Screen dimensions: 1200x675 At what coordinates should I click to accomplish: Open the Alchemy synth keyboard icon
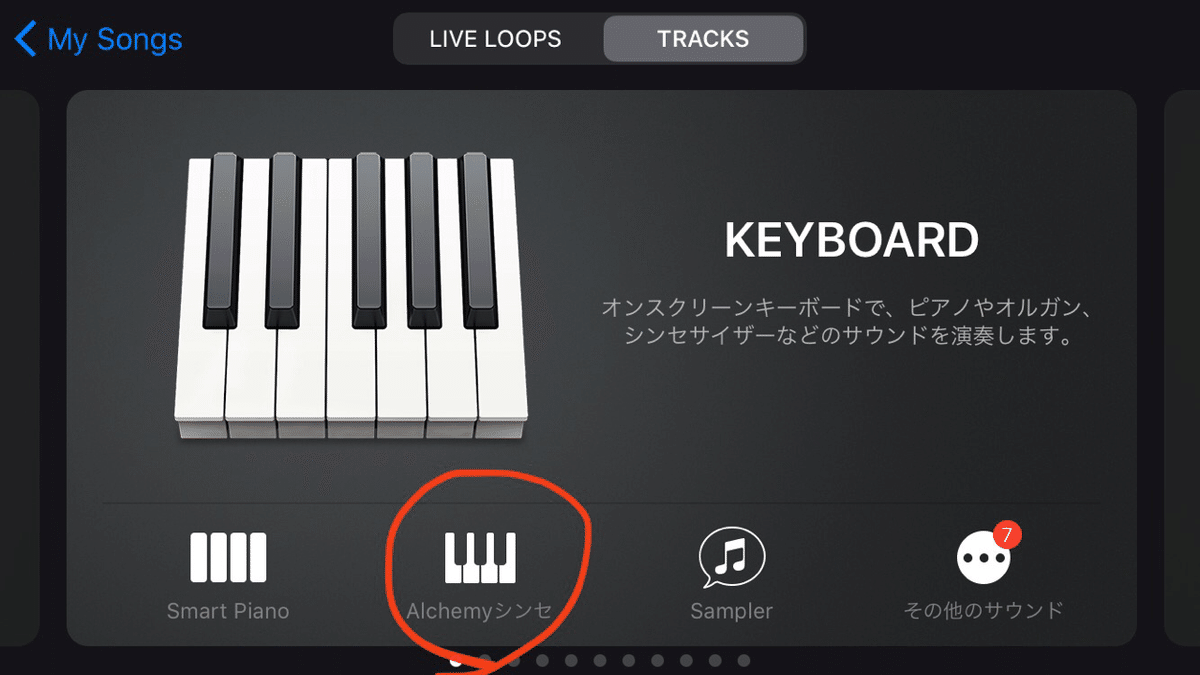tap(480, 557)
